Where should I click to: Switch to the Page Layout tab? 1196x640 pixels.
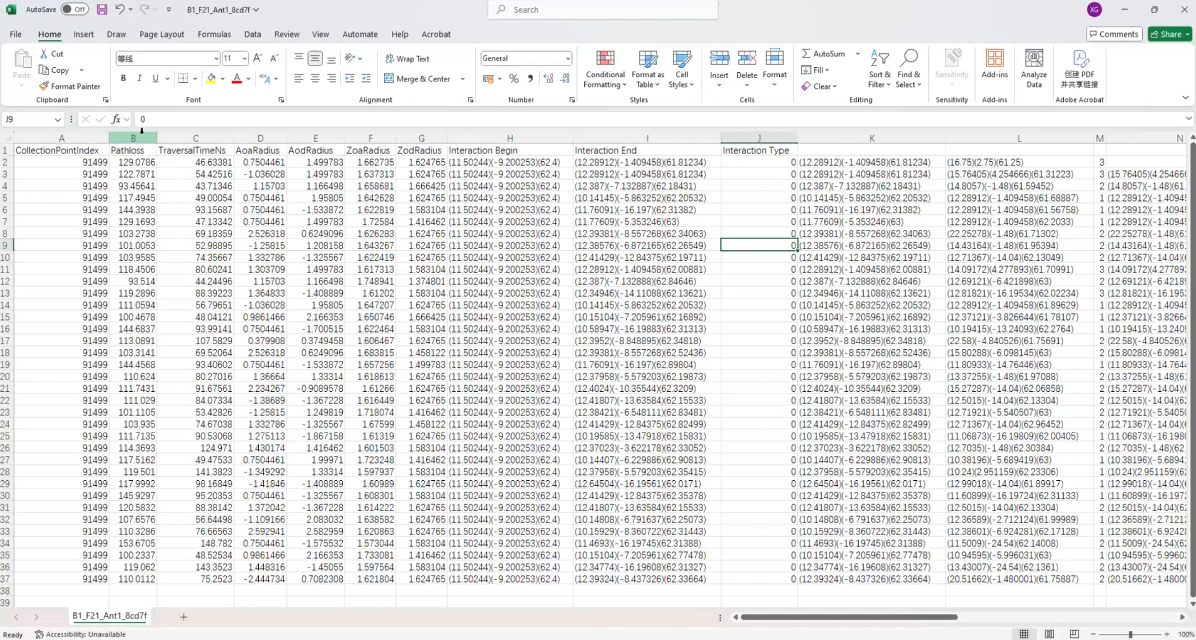click(162, 34)
